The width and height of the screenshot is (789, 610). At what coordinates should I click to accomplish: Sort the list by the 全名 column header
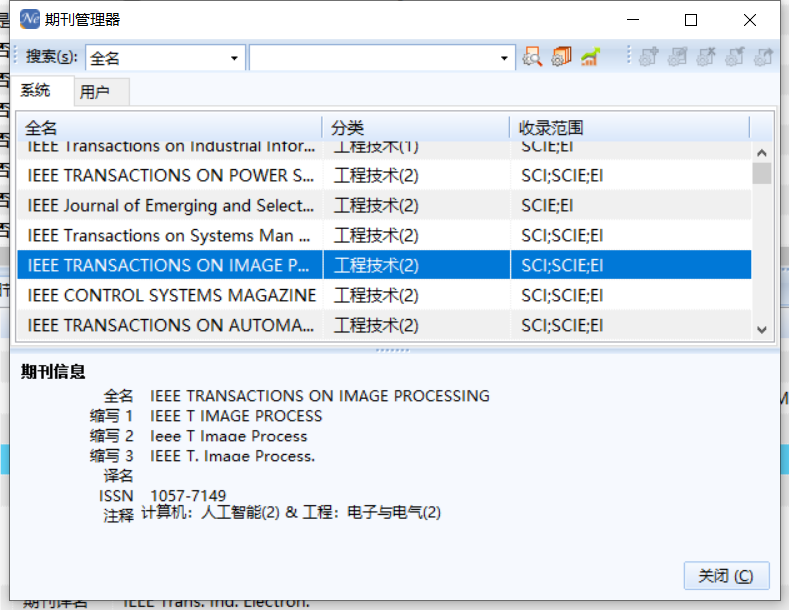point(170,127)
